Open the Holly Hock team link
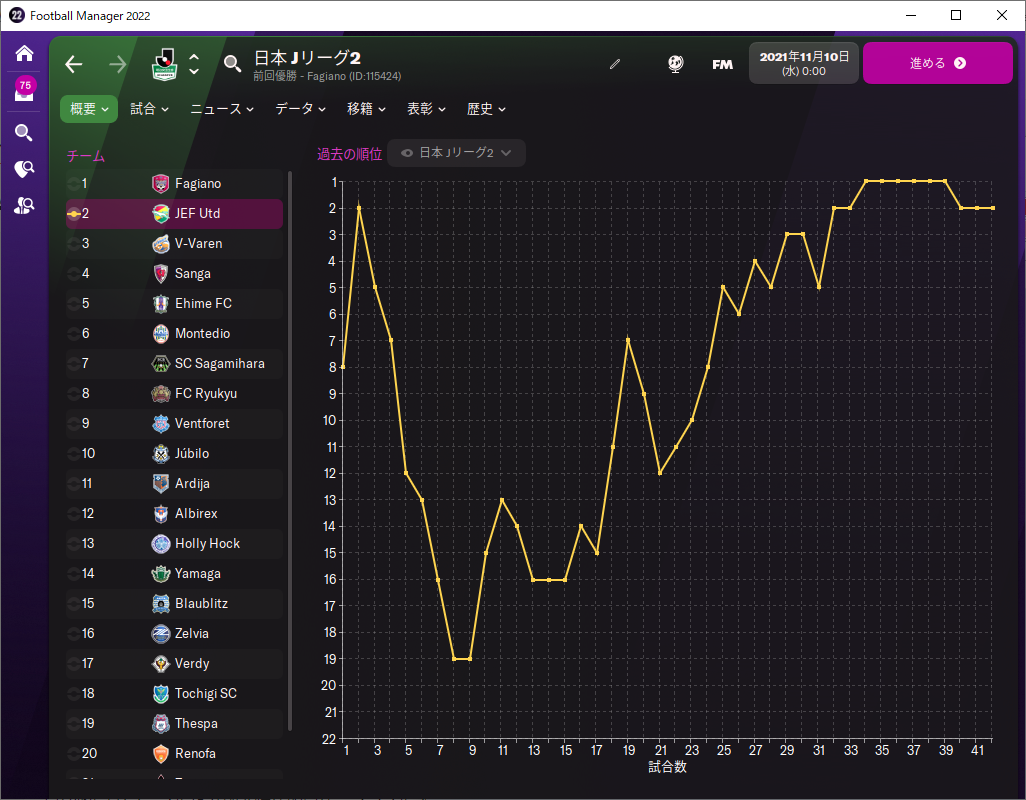Image resolution: width=1026 pixels, height=800 pixels. point(207,544)
